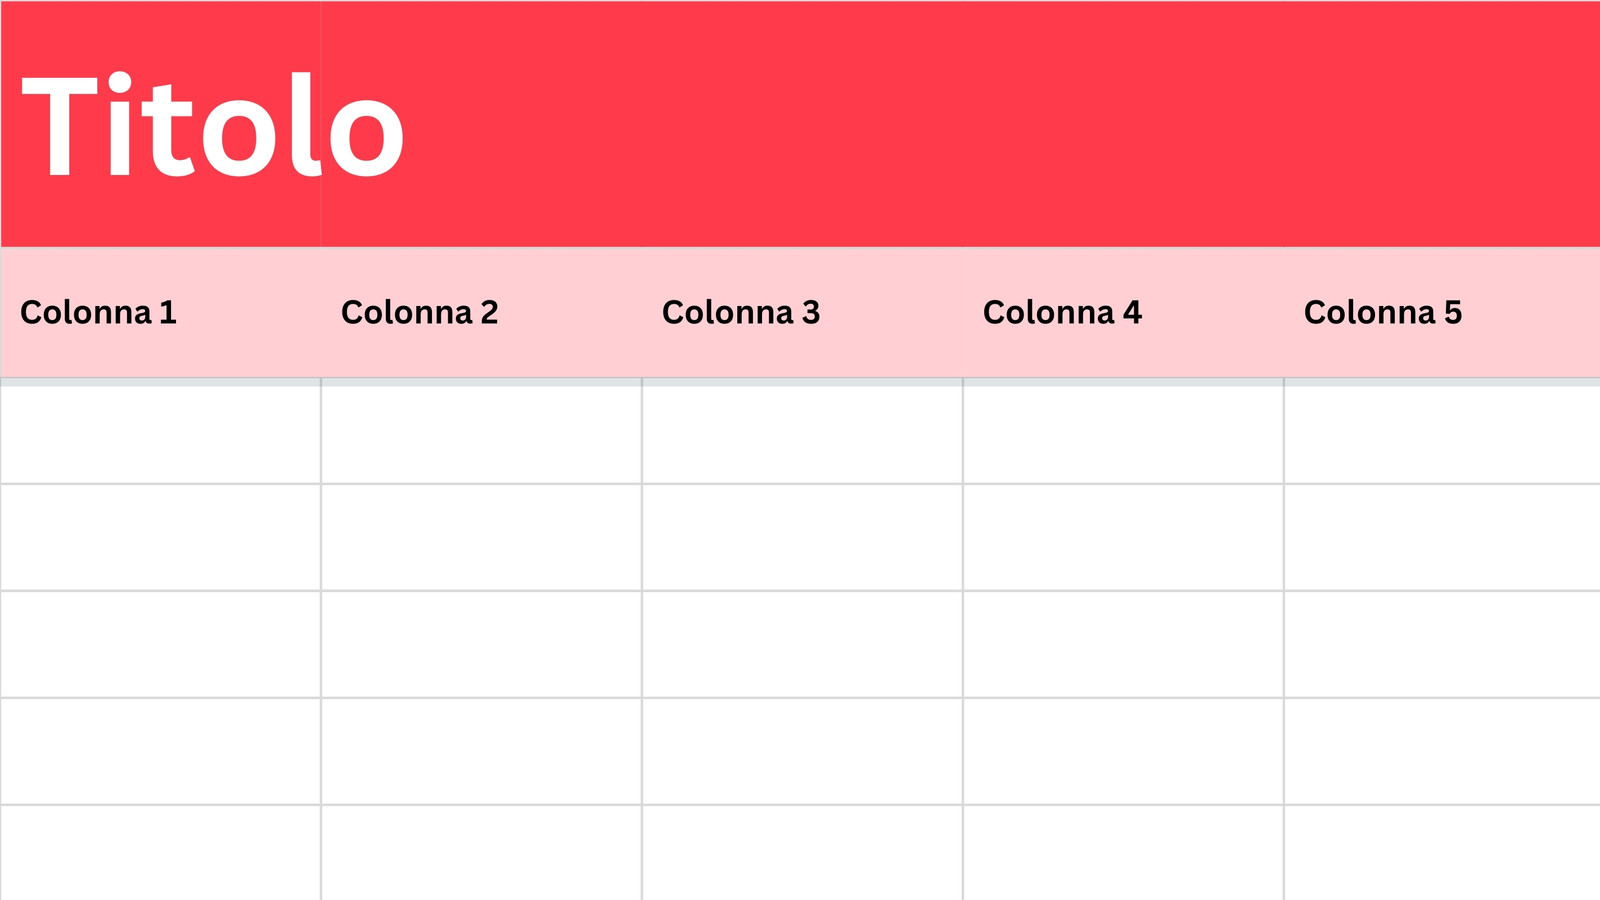Select fourth-row cell under Colonna 5
The image size is (1600, 900).
[1442, 751]
